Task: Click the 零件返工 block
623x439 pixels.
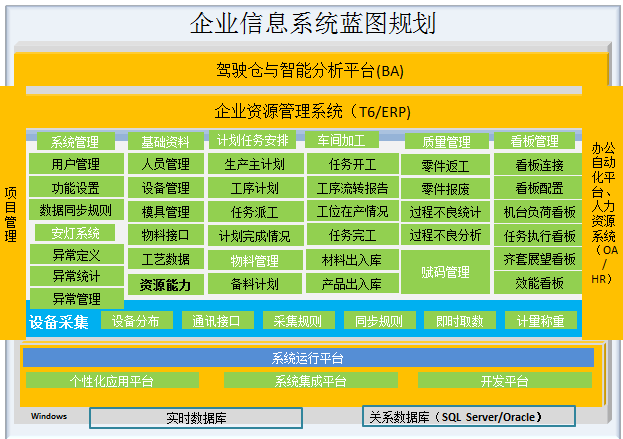Action: (x=445, y=165)
